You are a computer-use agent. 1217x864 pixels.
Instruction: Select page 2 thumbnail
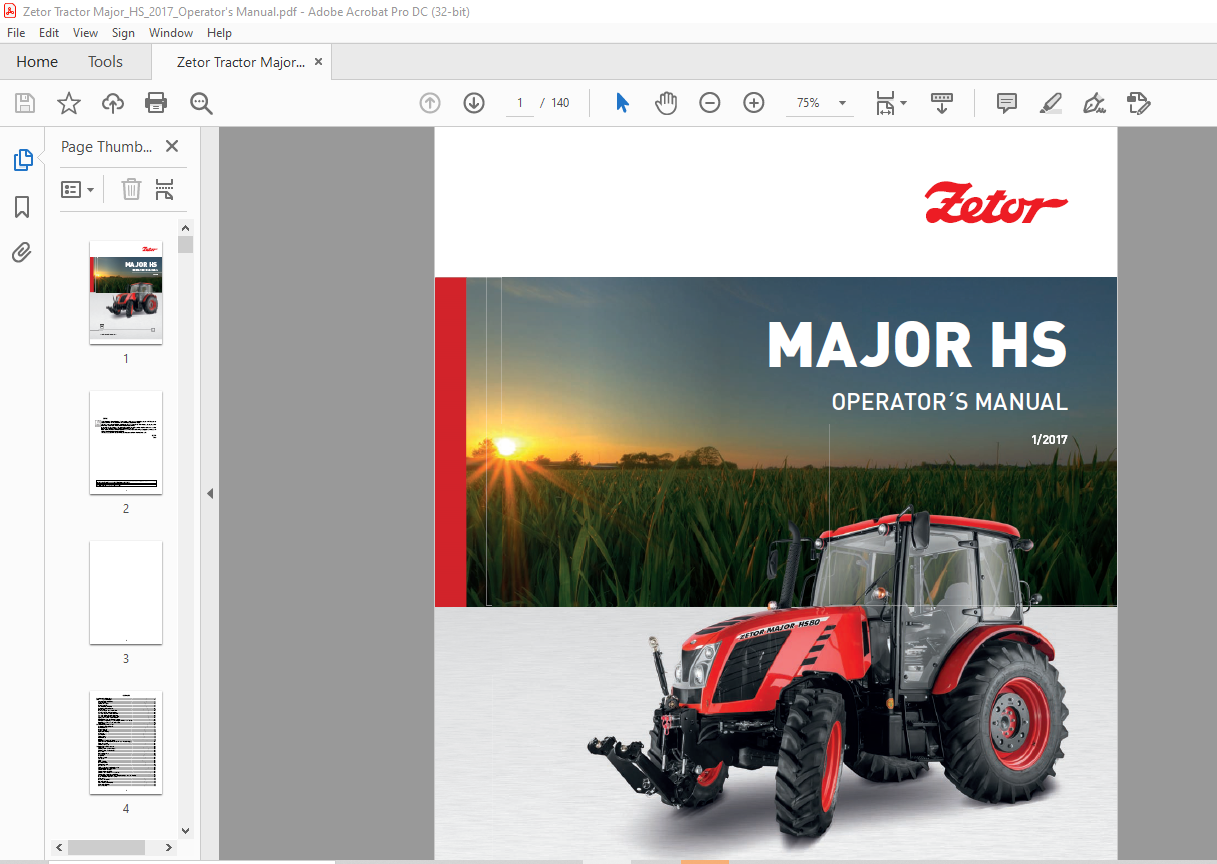pos(126,442)
